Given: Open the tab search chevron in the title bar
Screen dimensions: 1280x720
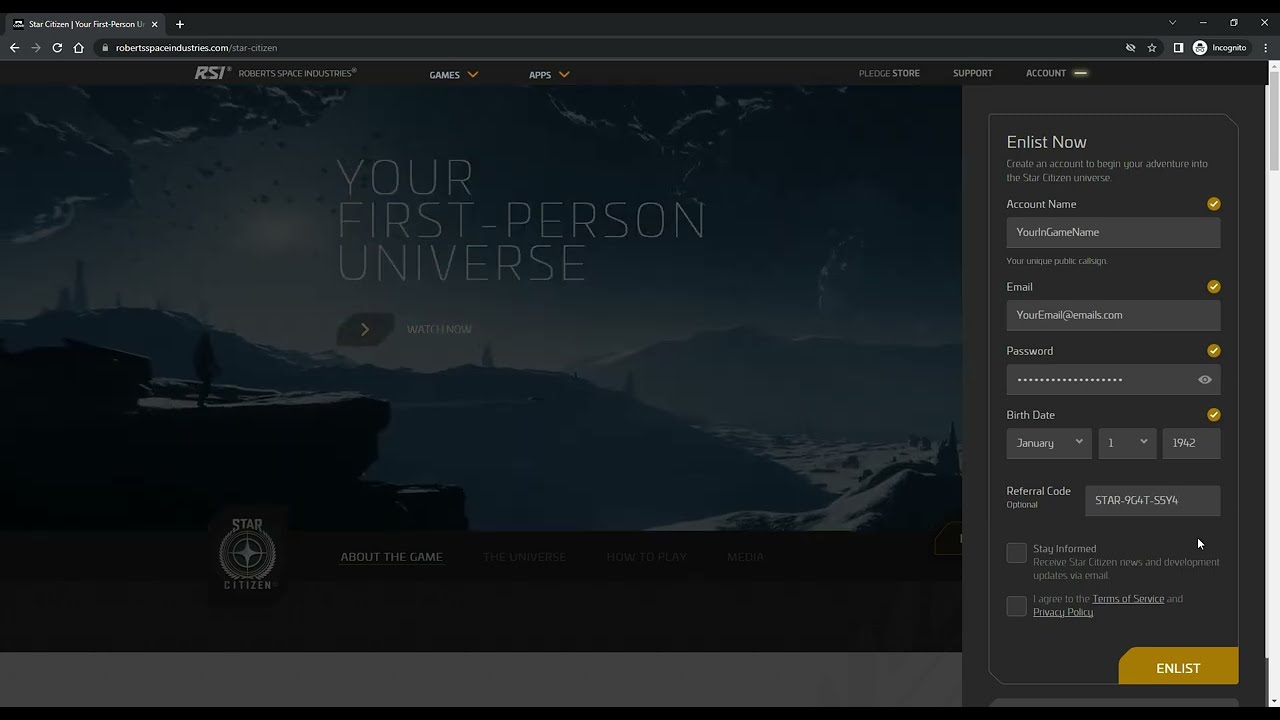Looking at the screenshot, I should 1172,22.
